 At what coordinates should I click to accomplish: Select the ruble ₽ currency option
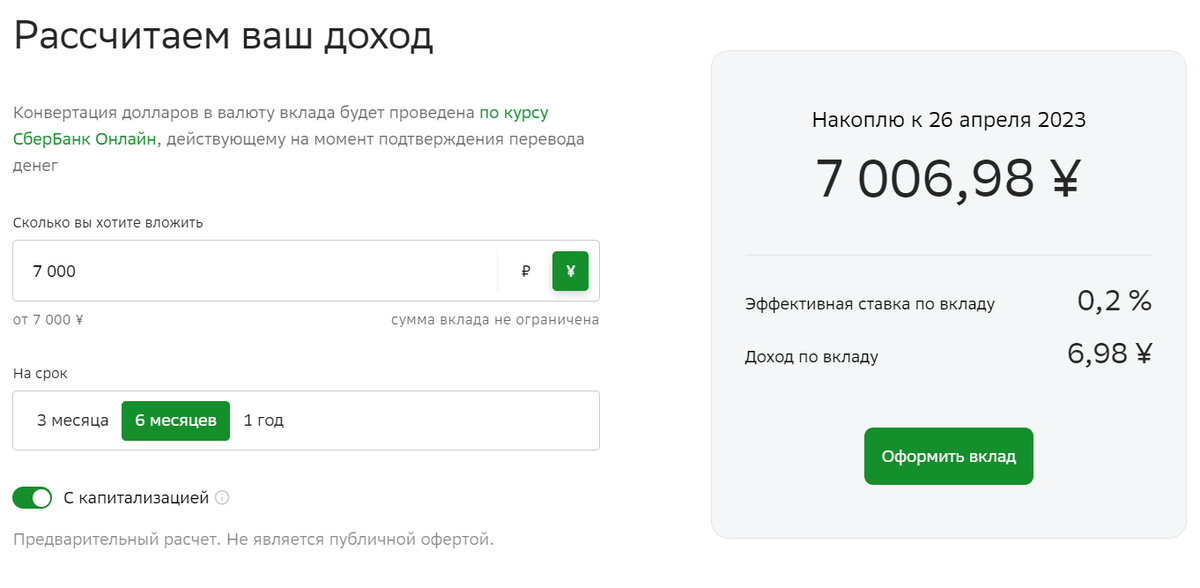coord(526,271)
